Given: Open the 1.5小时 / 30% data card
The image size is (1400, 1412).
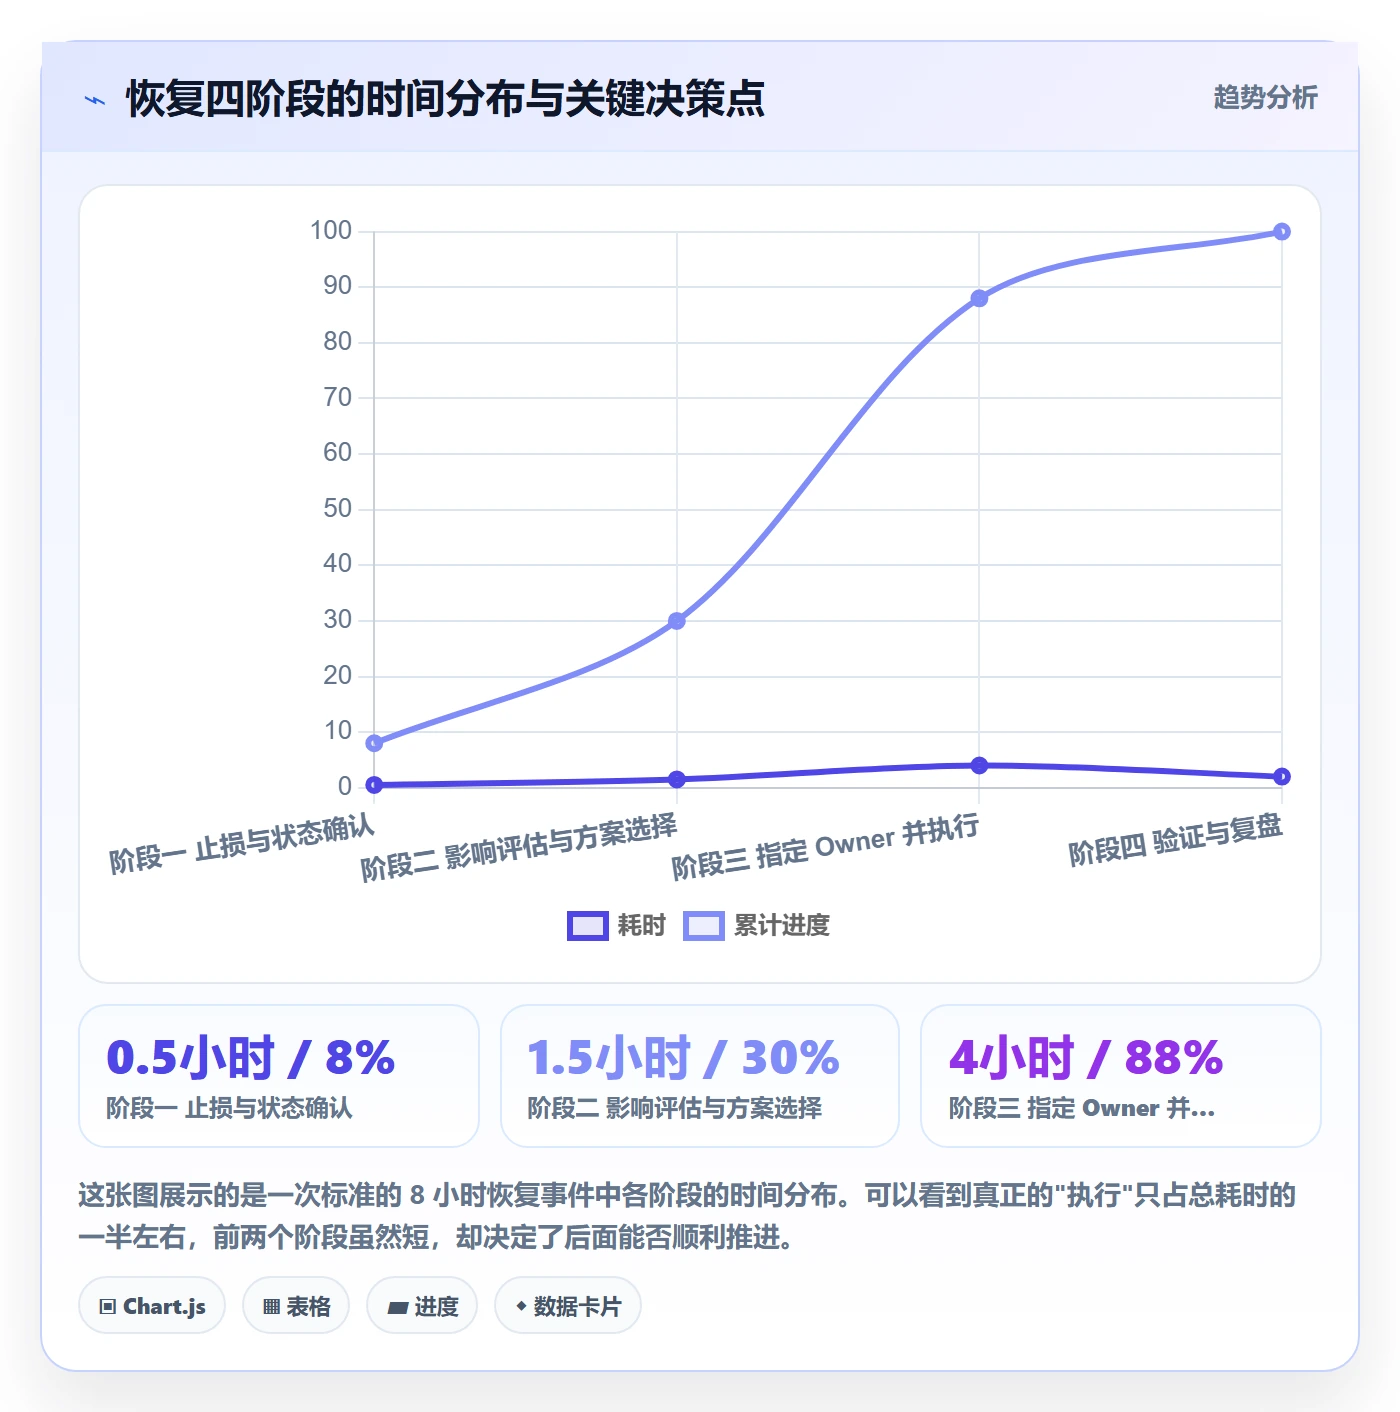Looking at the screenshot, I should click(700, 1076).
